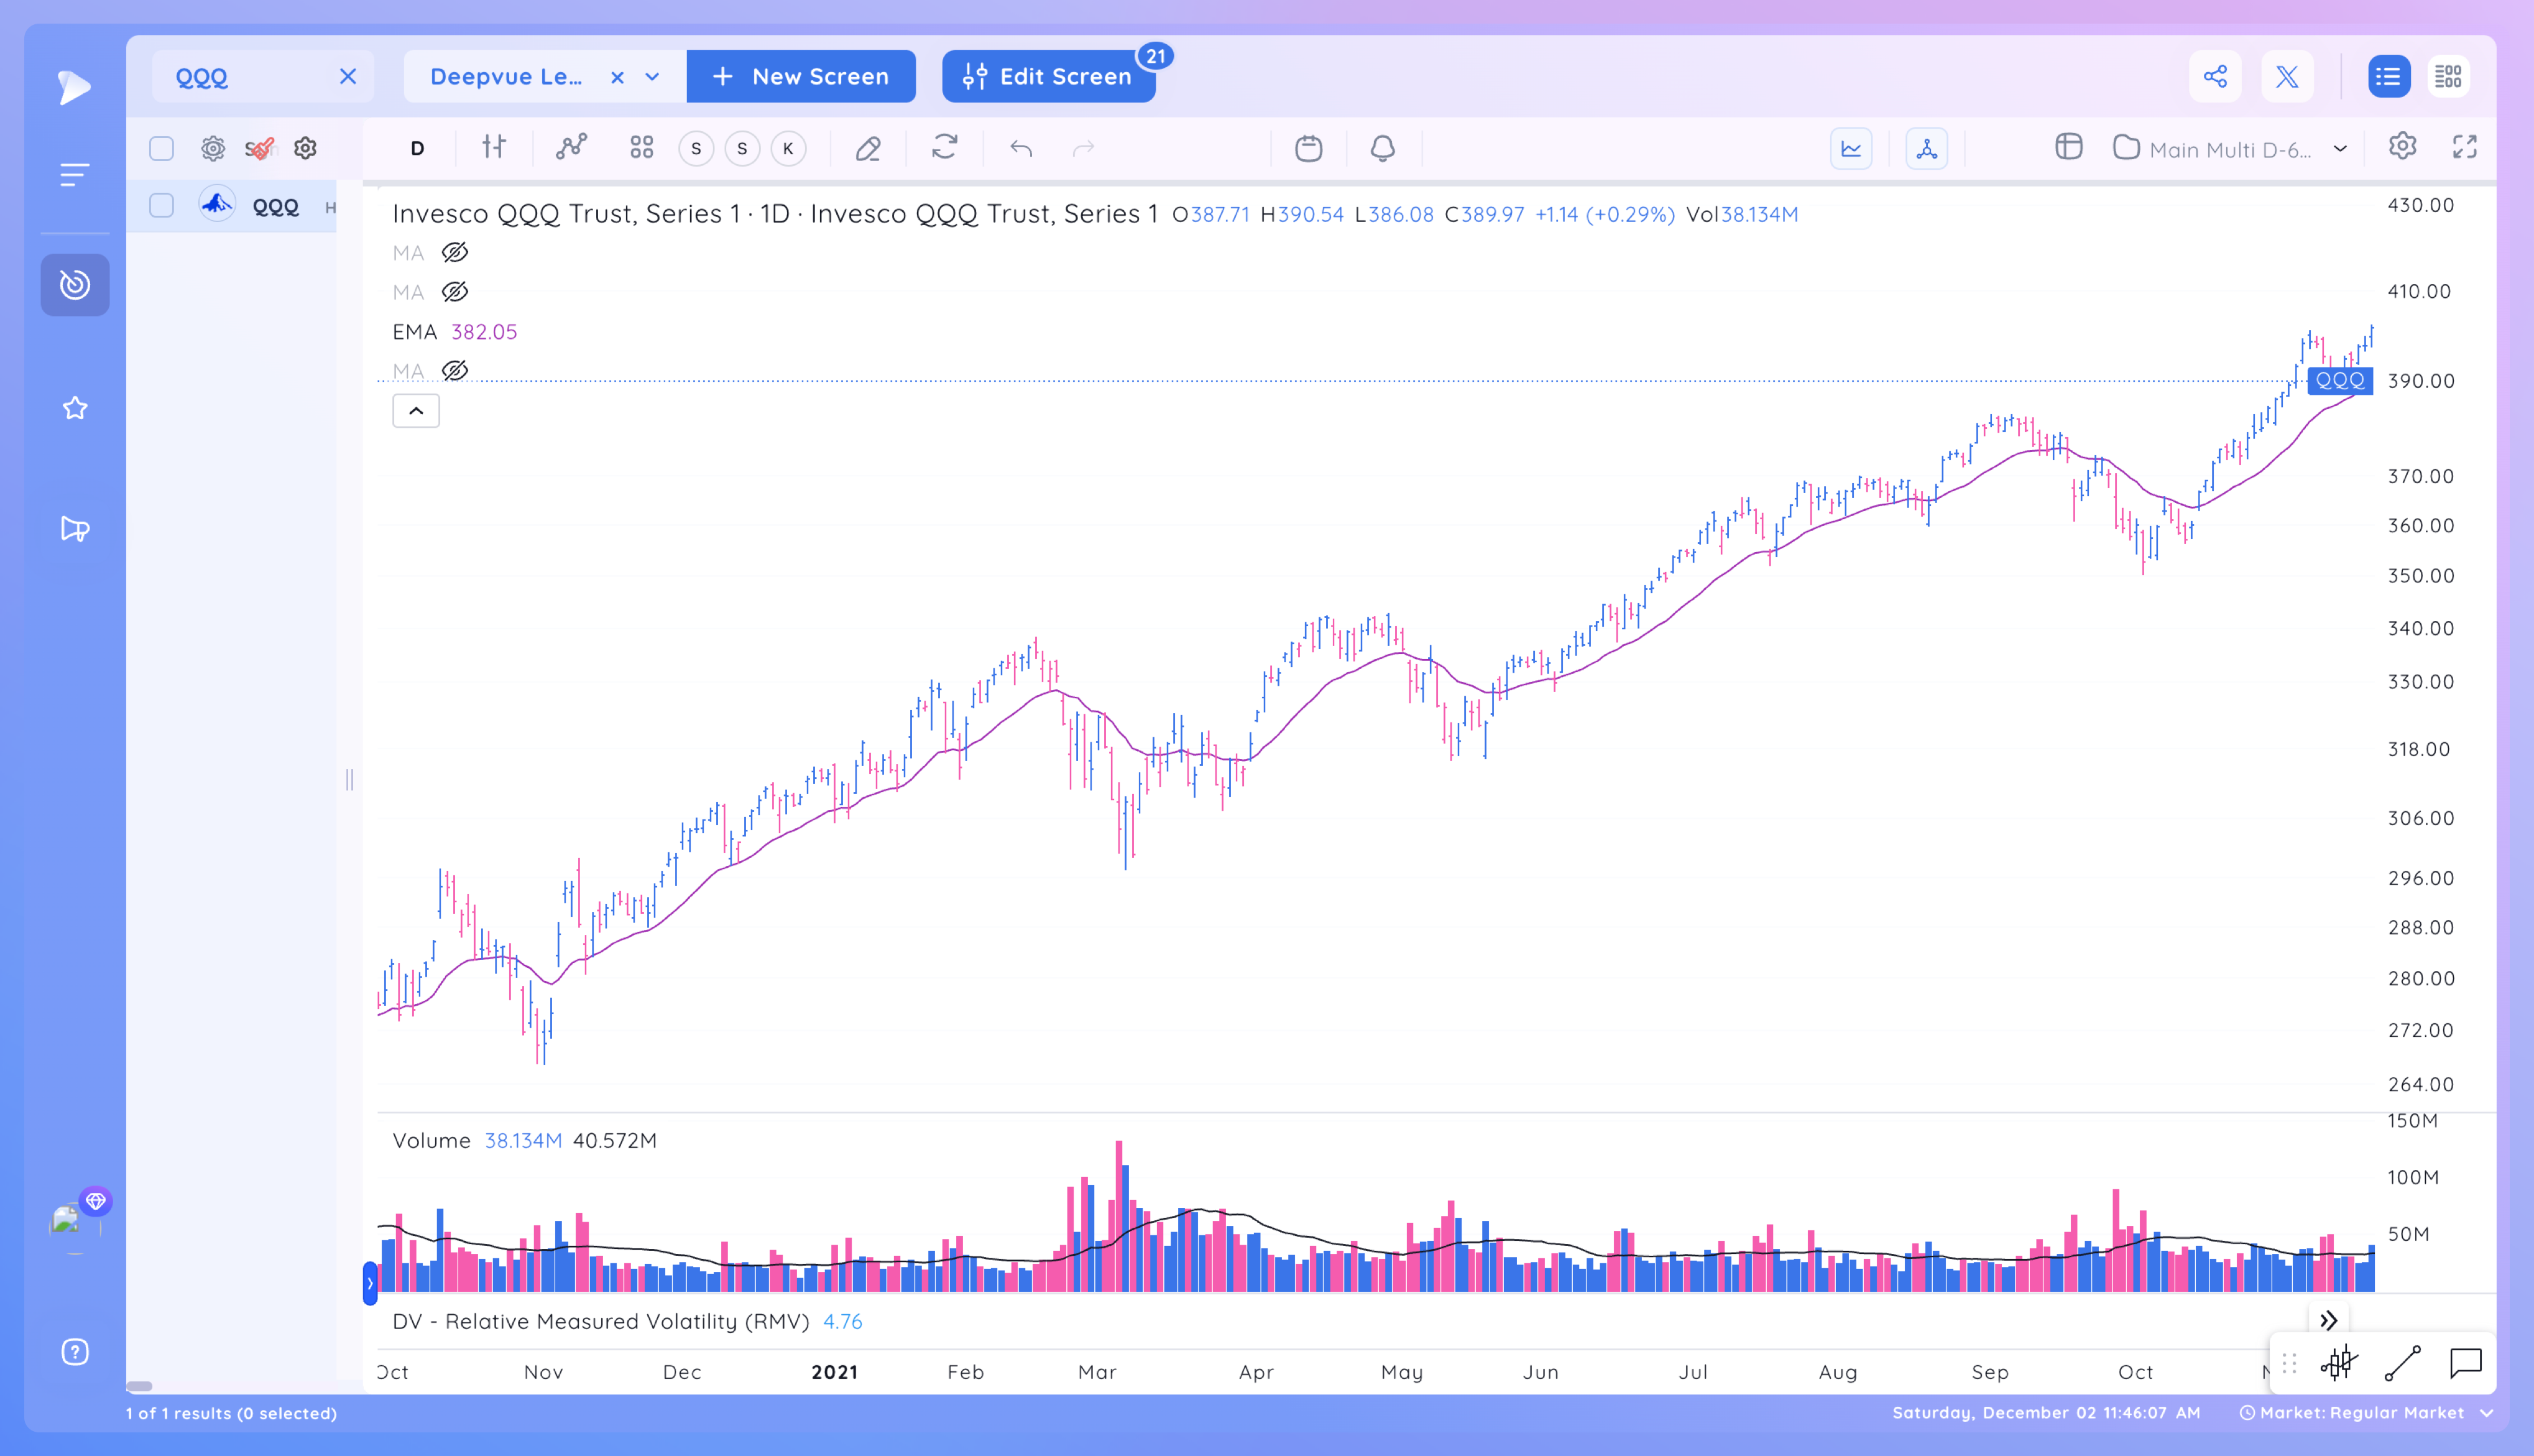Image resolution: width=2534 pixels, height=1456 pixels.
Task: Click the New Screen button
Action: 801,76
